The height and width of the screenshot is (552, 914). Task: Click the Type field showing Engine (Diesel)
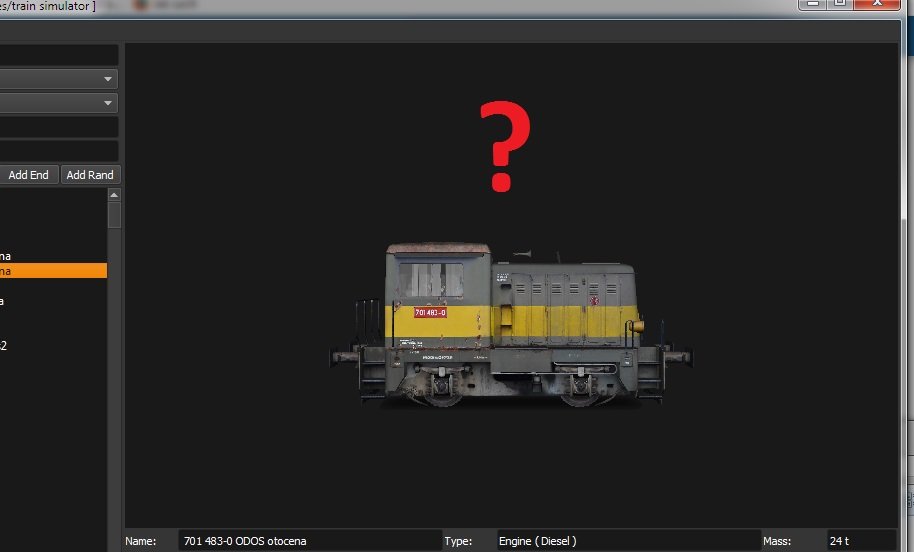tap(627, 541)
